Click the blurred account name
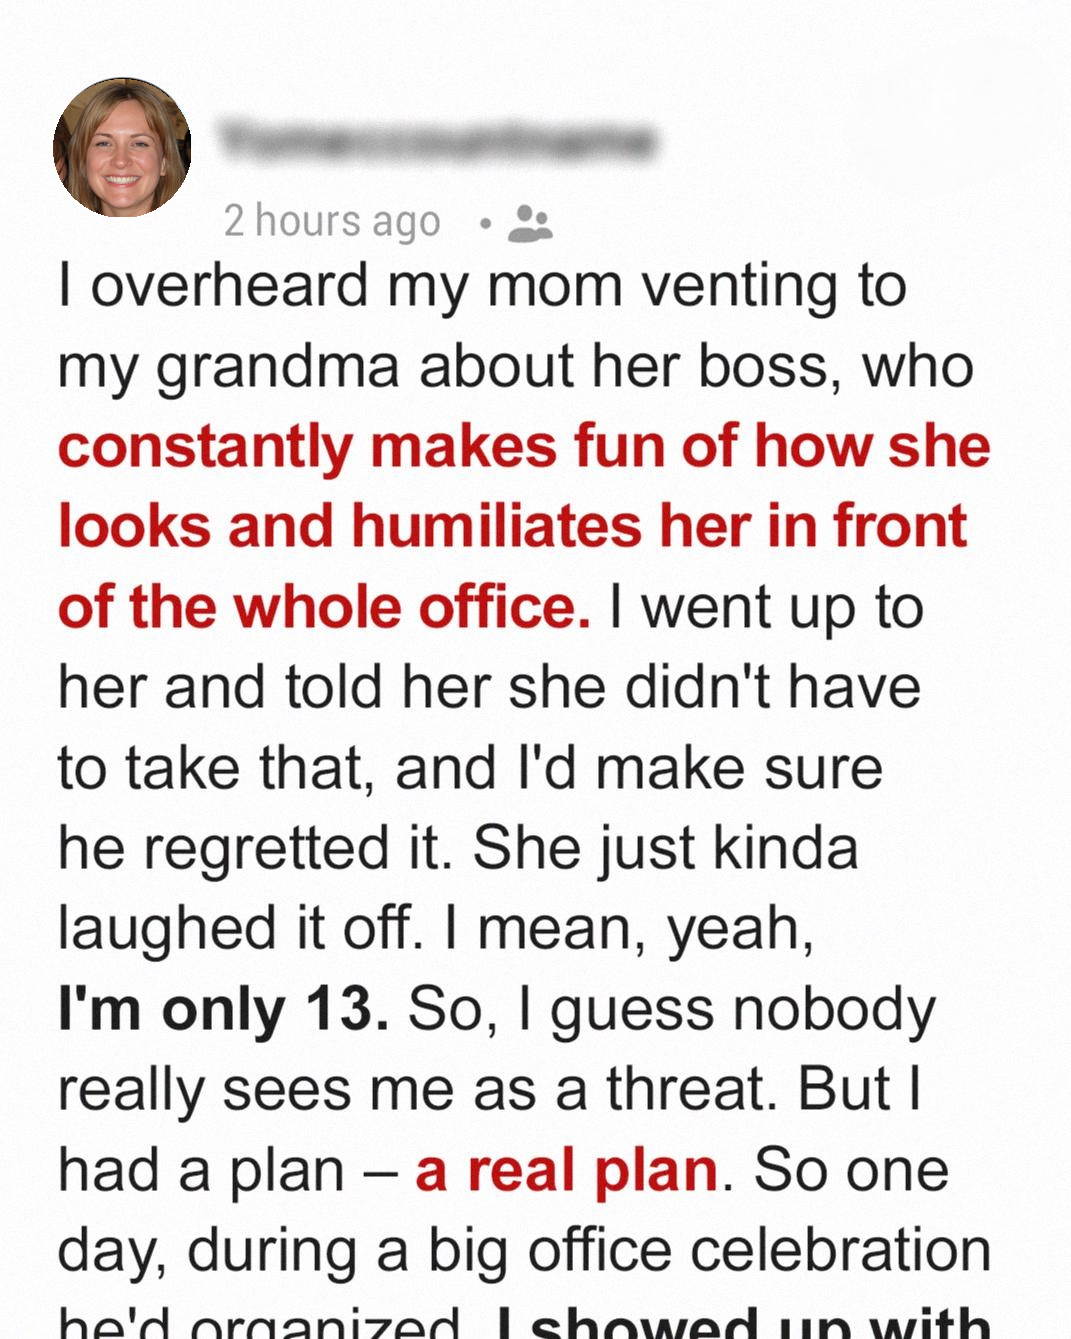 (437, 141)
